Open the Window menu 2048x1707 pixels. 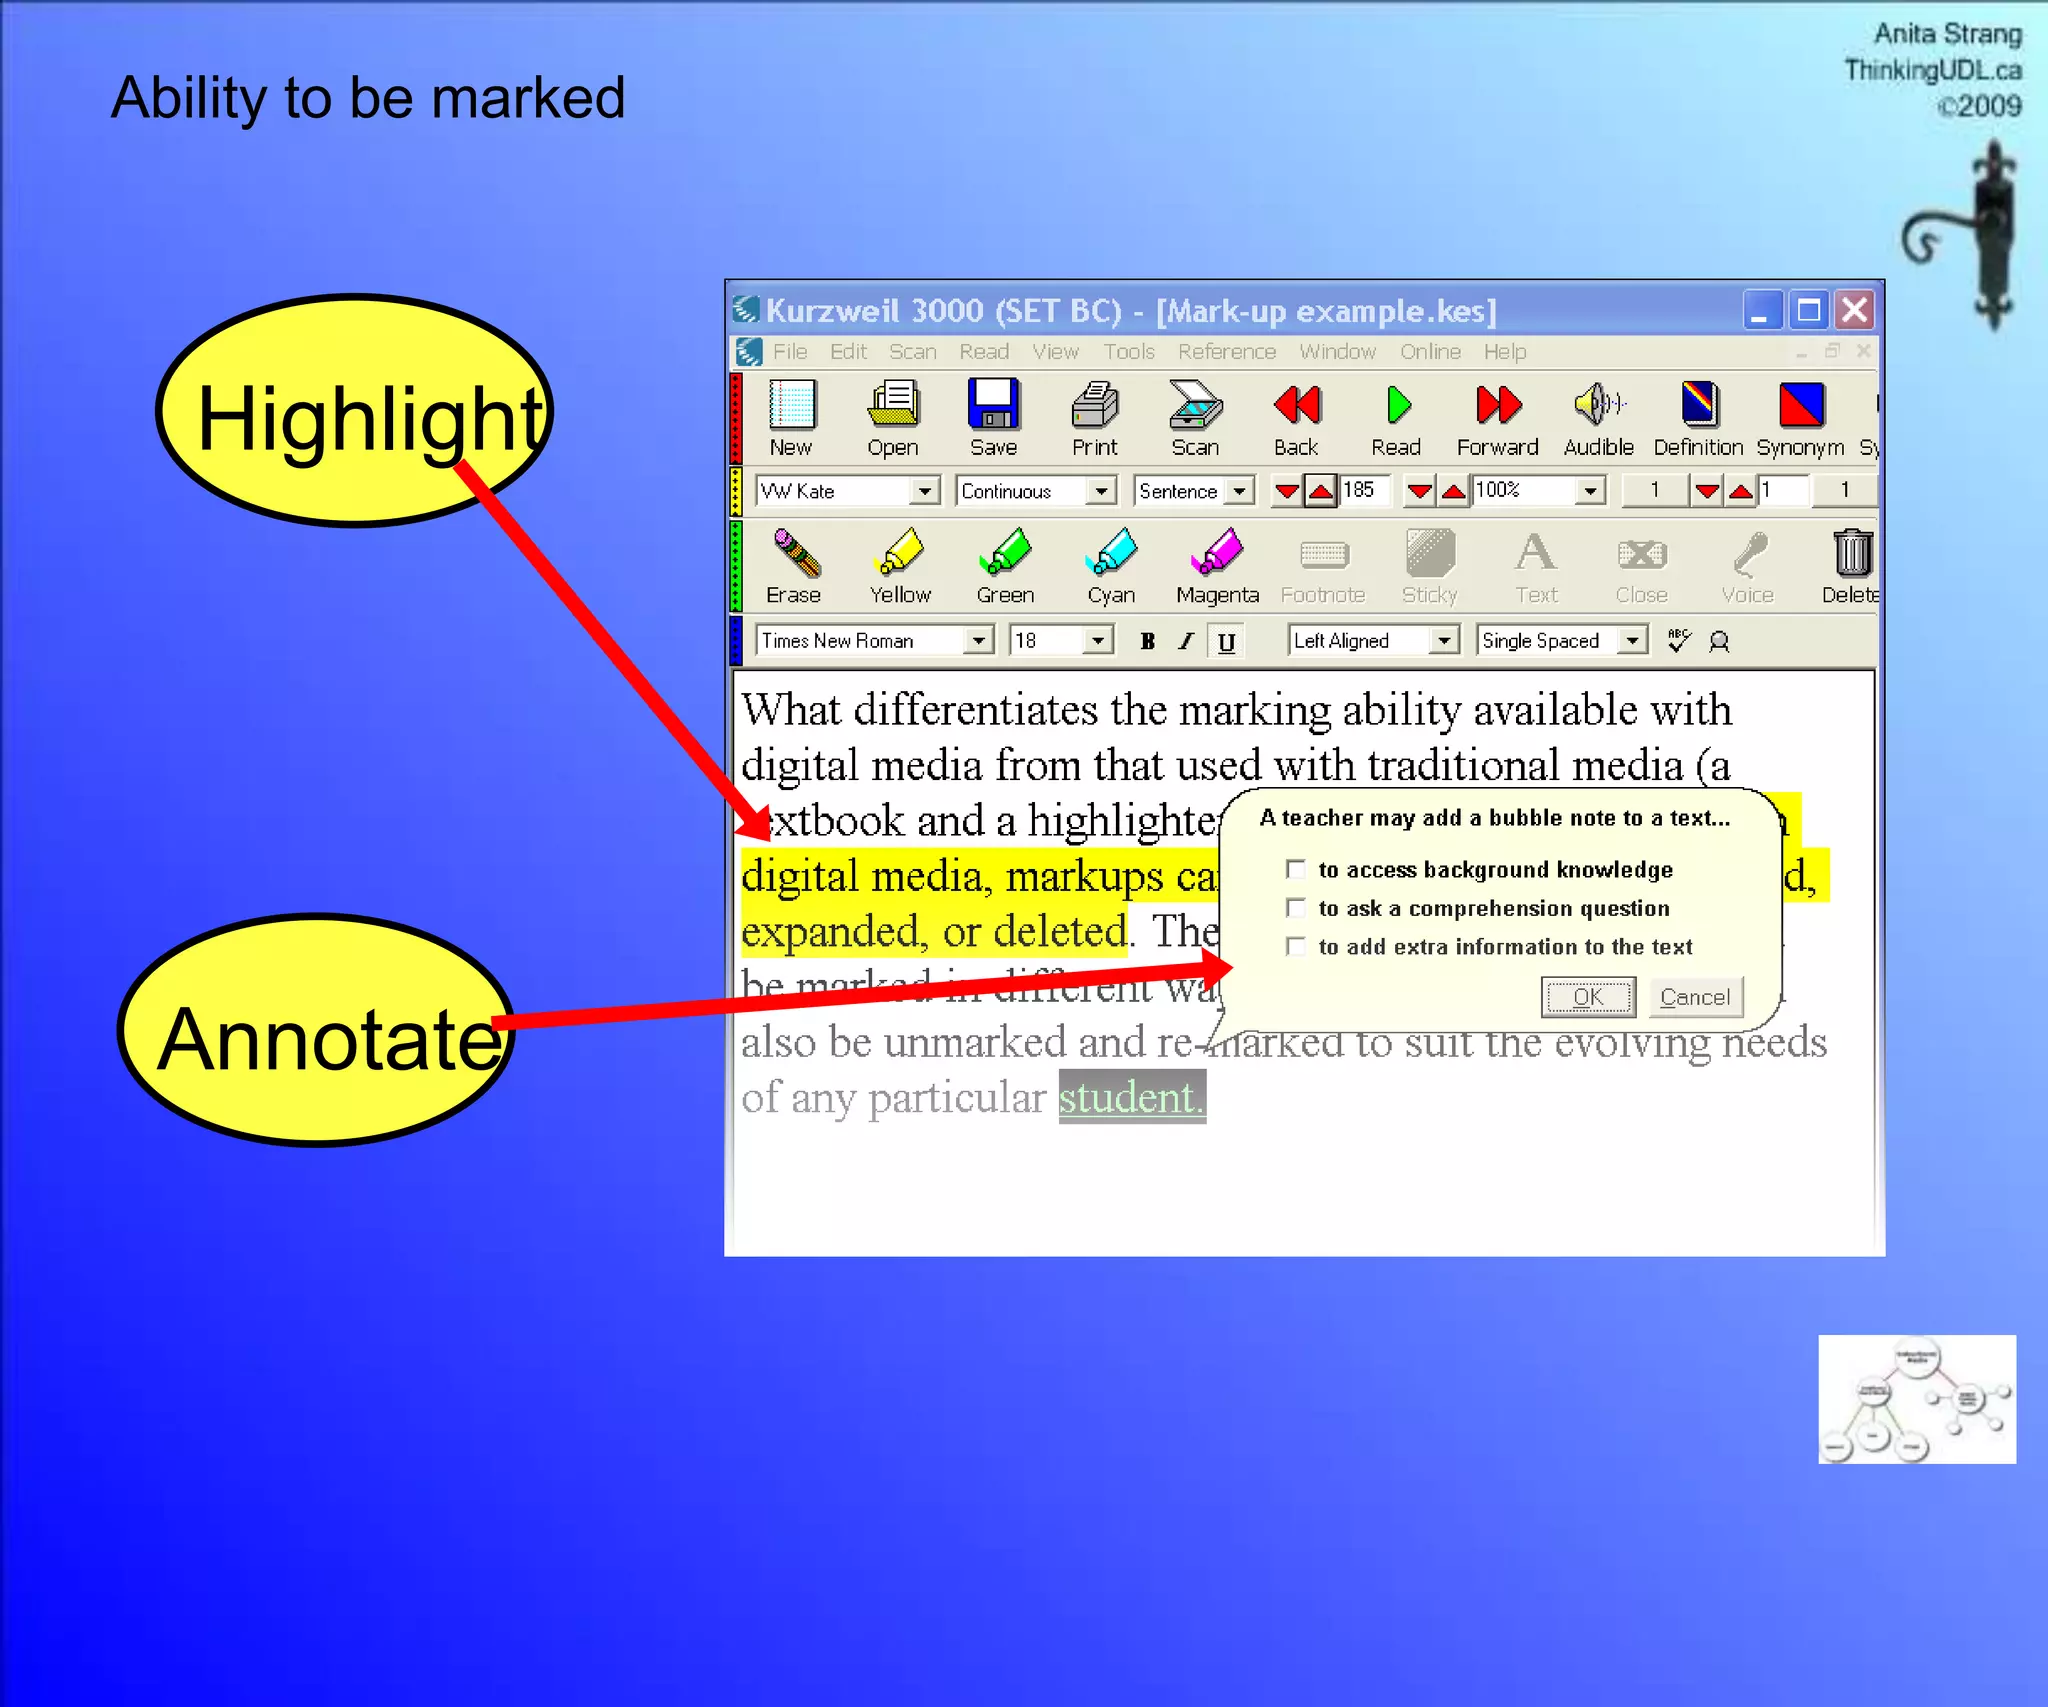coord(1338,352)
